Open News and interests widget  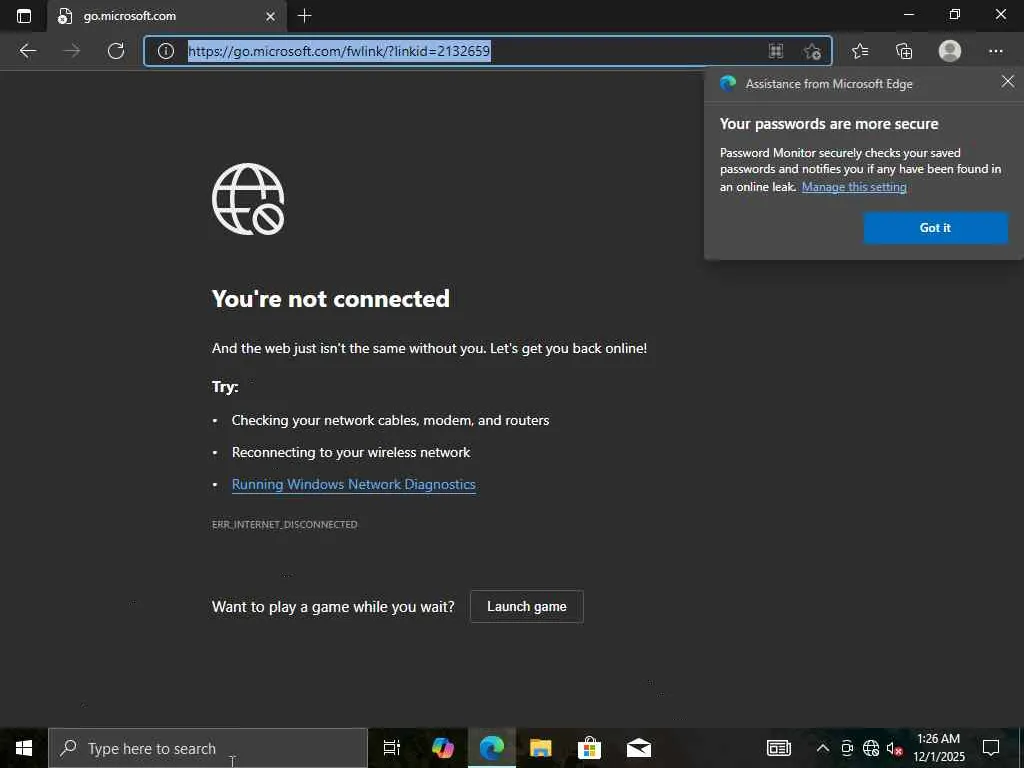[778, 748]
